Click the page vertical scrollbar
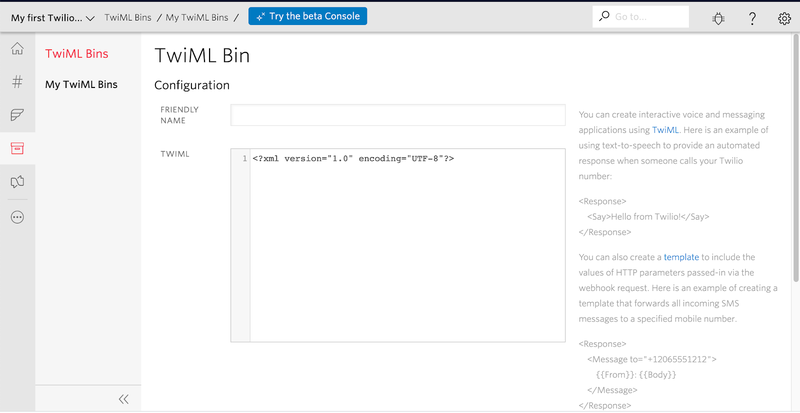This screenshot has height=413, width=800. (x=796, y=157)
